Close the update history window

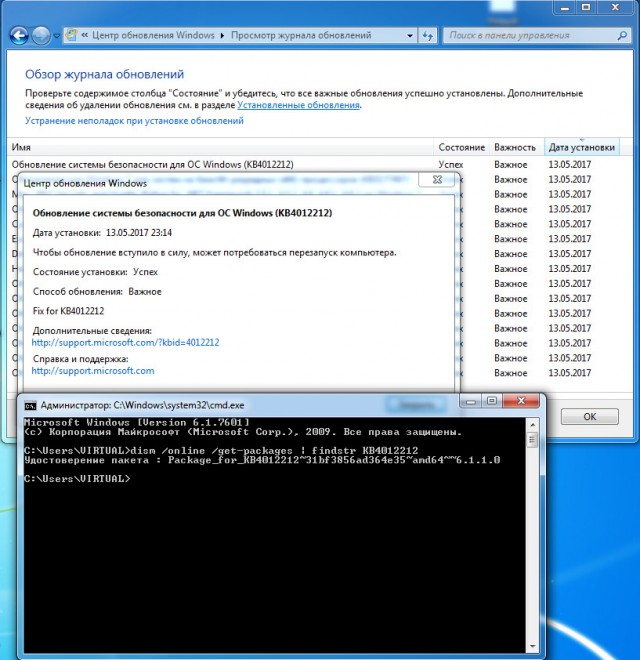click(x=615, y=7)
